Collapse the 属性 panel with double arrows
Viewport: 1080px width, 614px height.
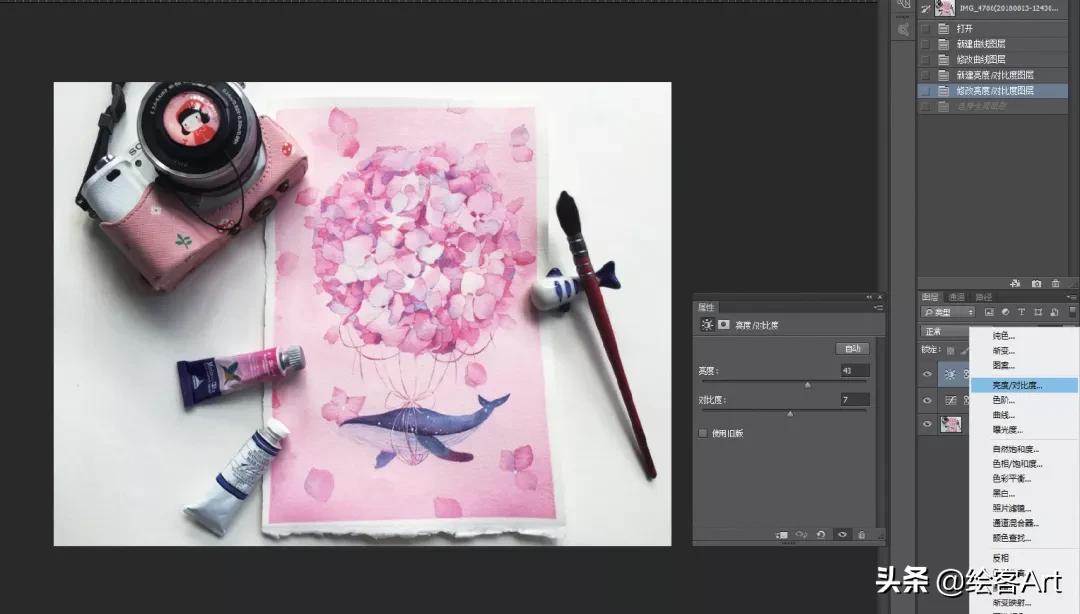click(x=869, y=297)
